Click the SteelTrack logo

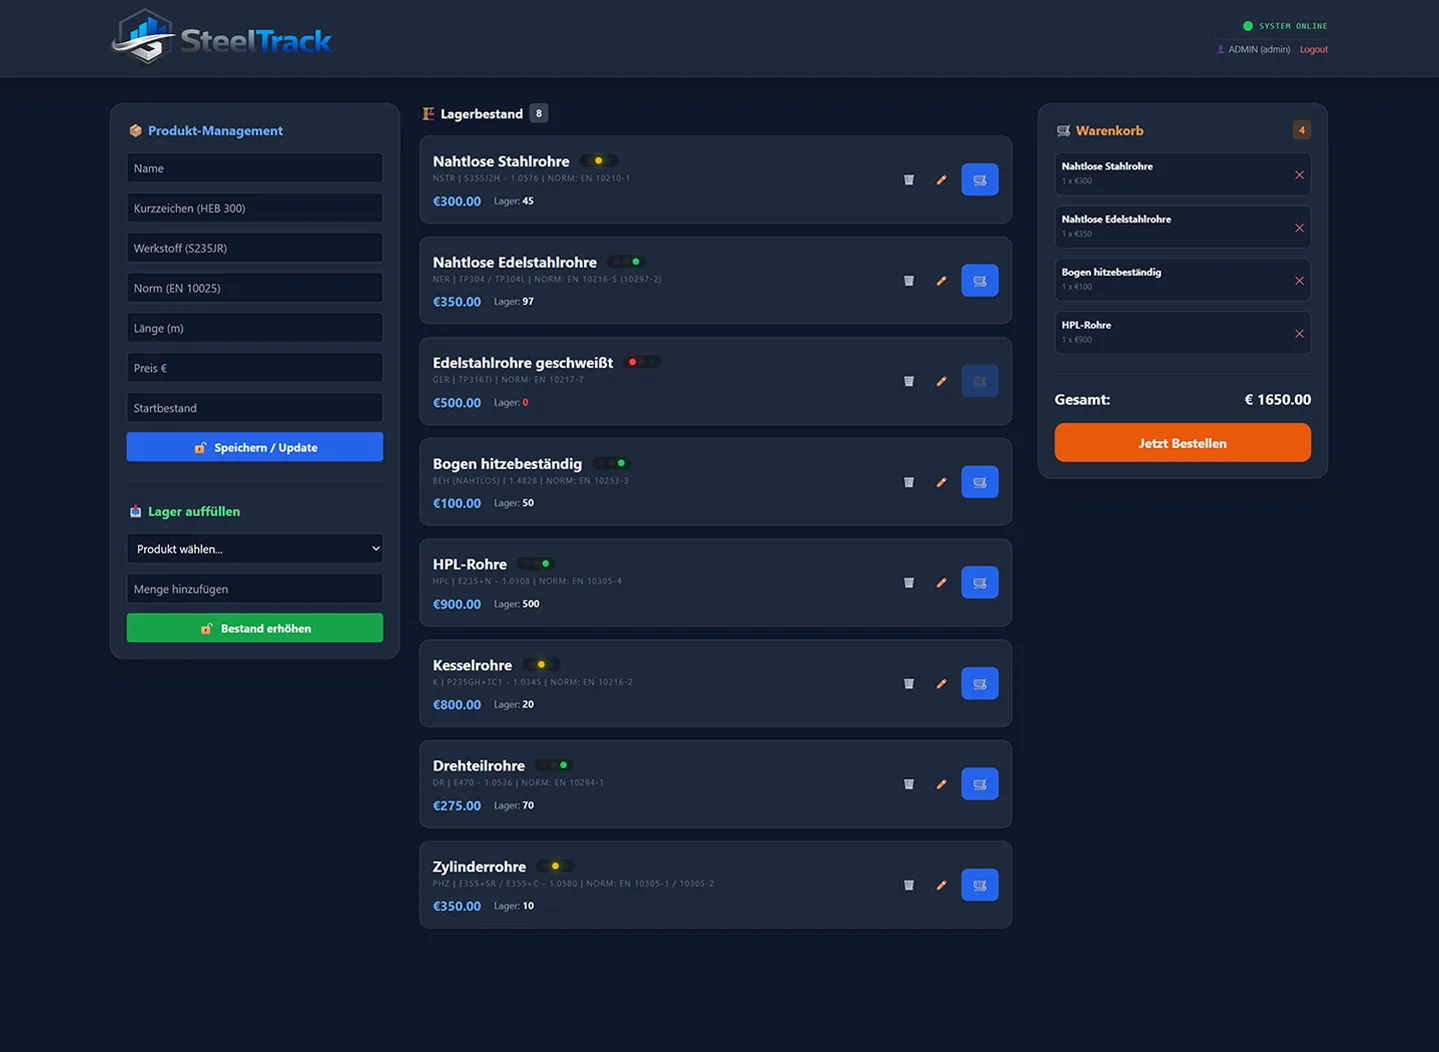click(x=220, y=38)
